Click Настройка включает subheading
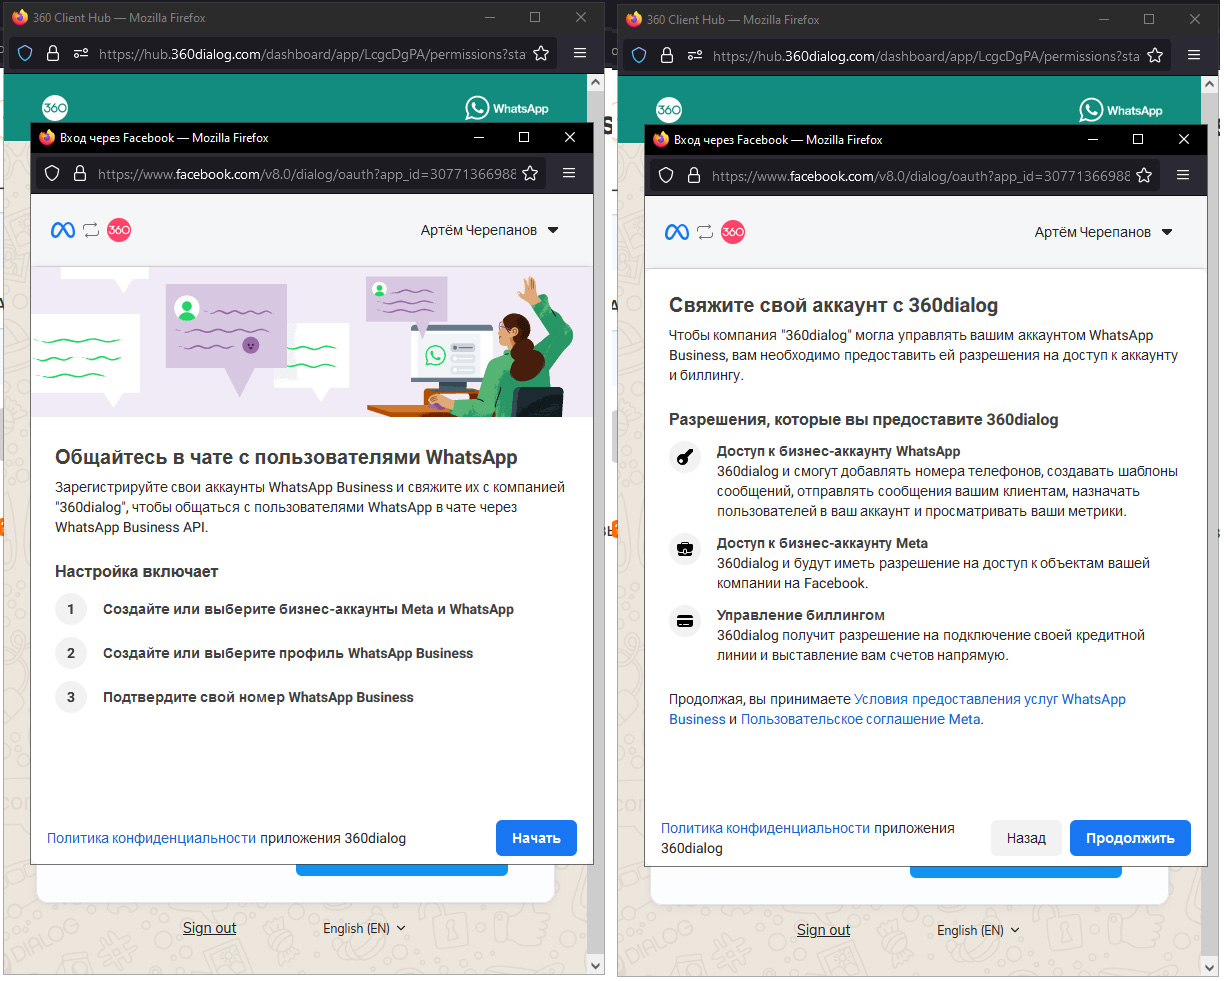Viewport: 1224px width, 981px height. click(137, 571)
